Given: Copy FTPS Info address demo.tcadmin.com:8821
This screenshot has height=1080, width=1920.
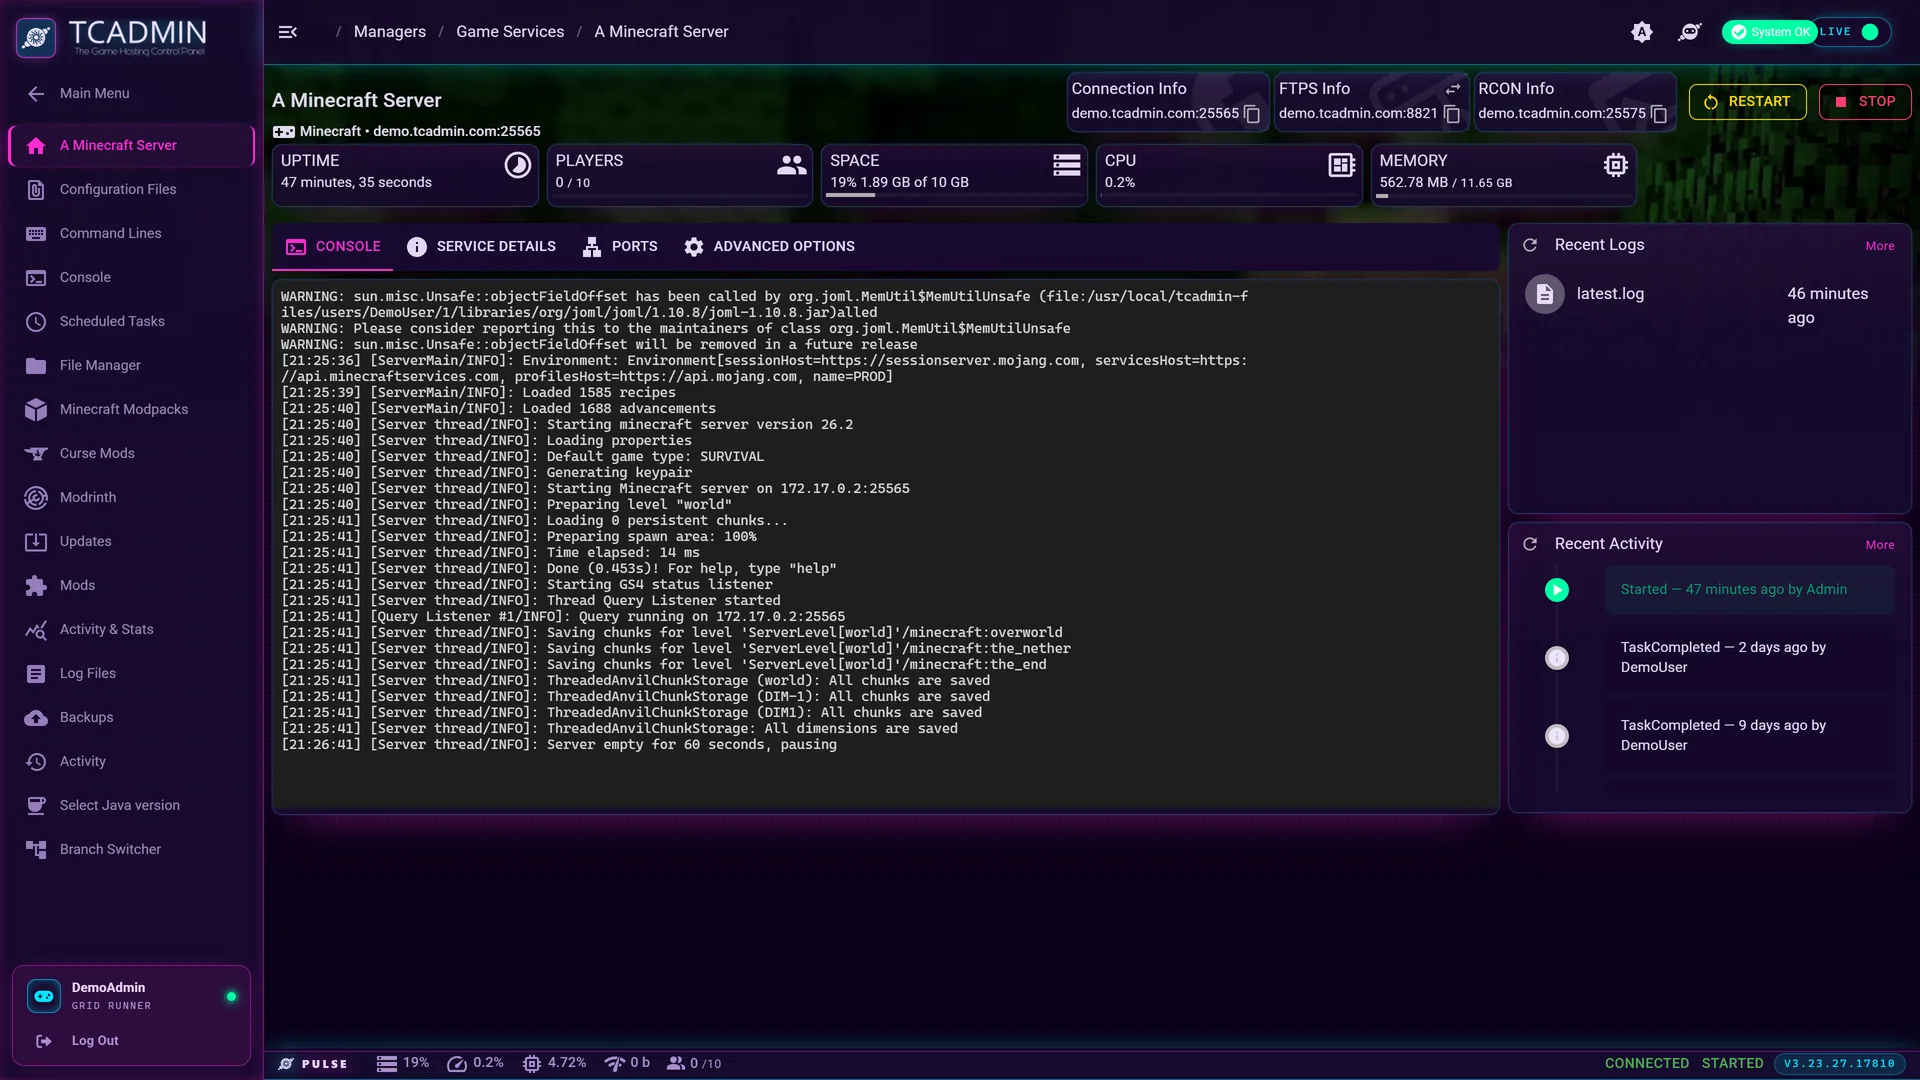Looking at the screenshot, I should click(1452, 114).
